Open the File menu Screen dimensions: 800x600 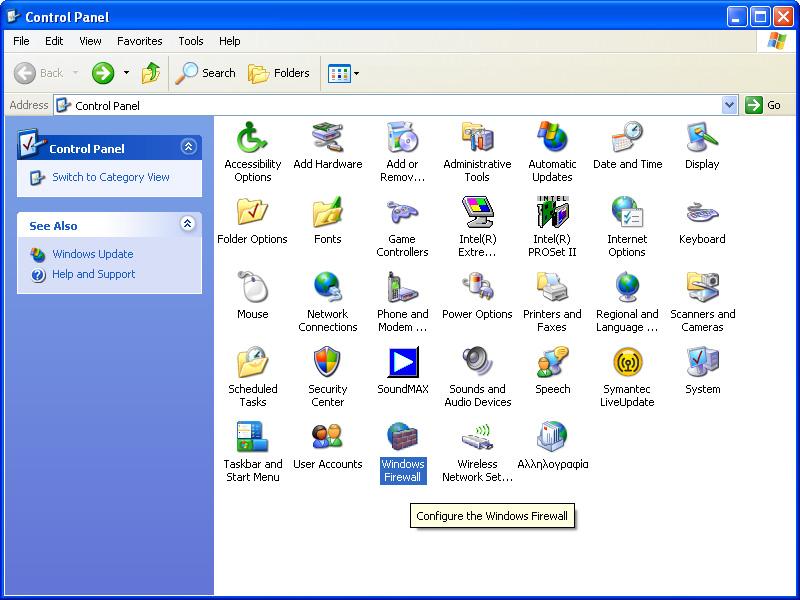point(21,41)
